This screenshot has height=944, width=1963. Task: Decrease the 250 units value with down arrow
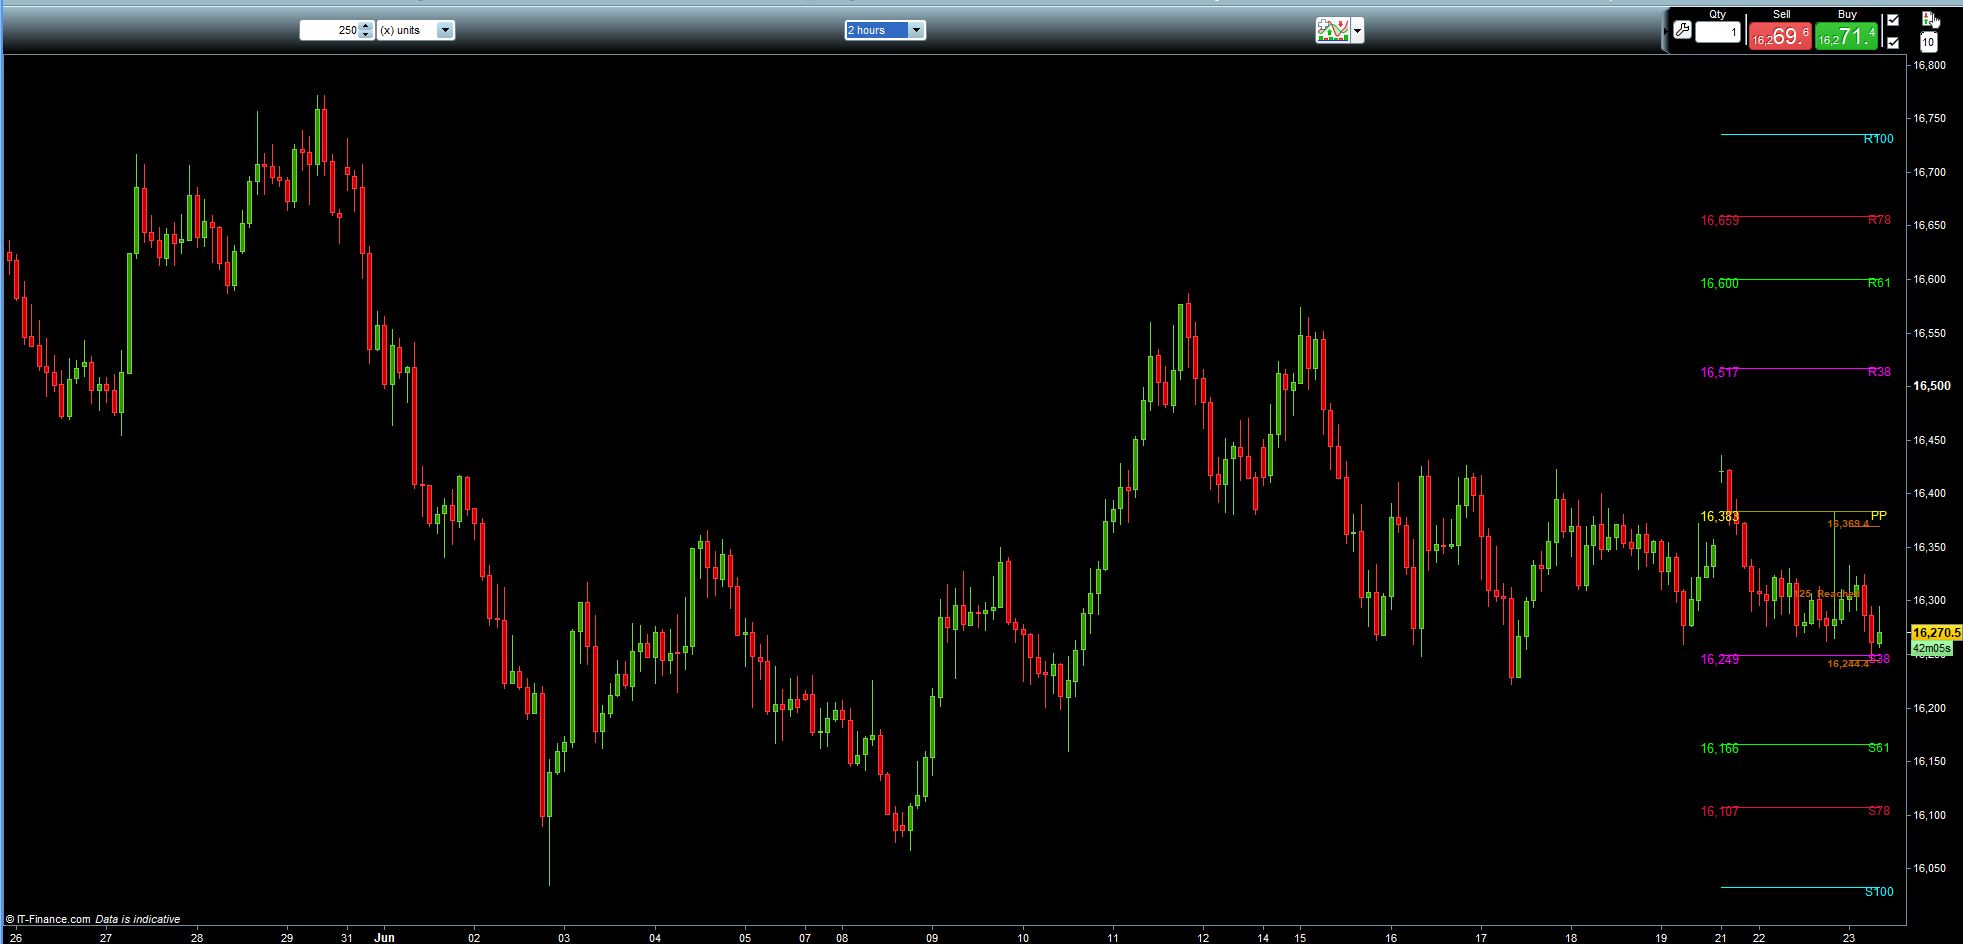[x=366, y=35]
